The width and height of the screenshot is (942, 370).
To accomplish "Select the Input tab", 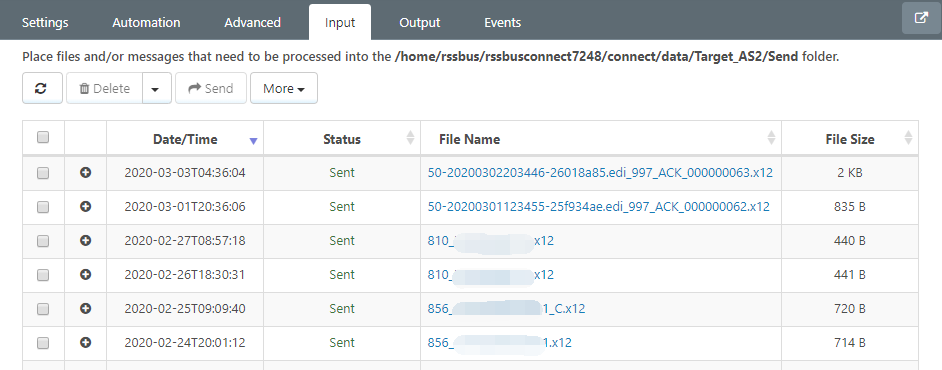I will tap(340, 23).
